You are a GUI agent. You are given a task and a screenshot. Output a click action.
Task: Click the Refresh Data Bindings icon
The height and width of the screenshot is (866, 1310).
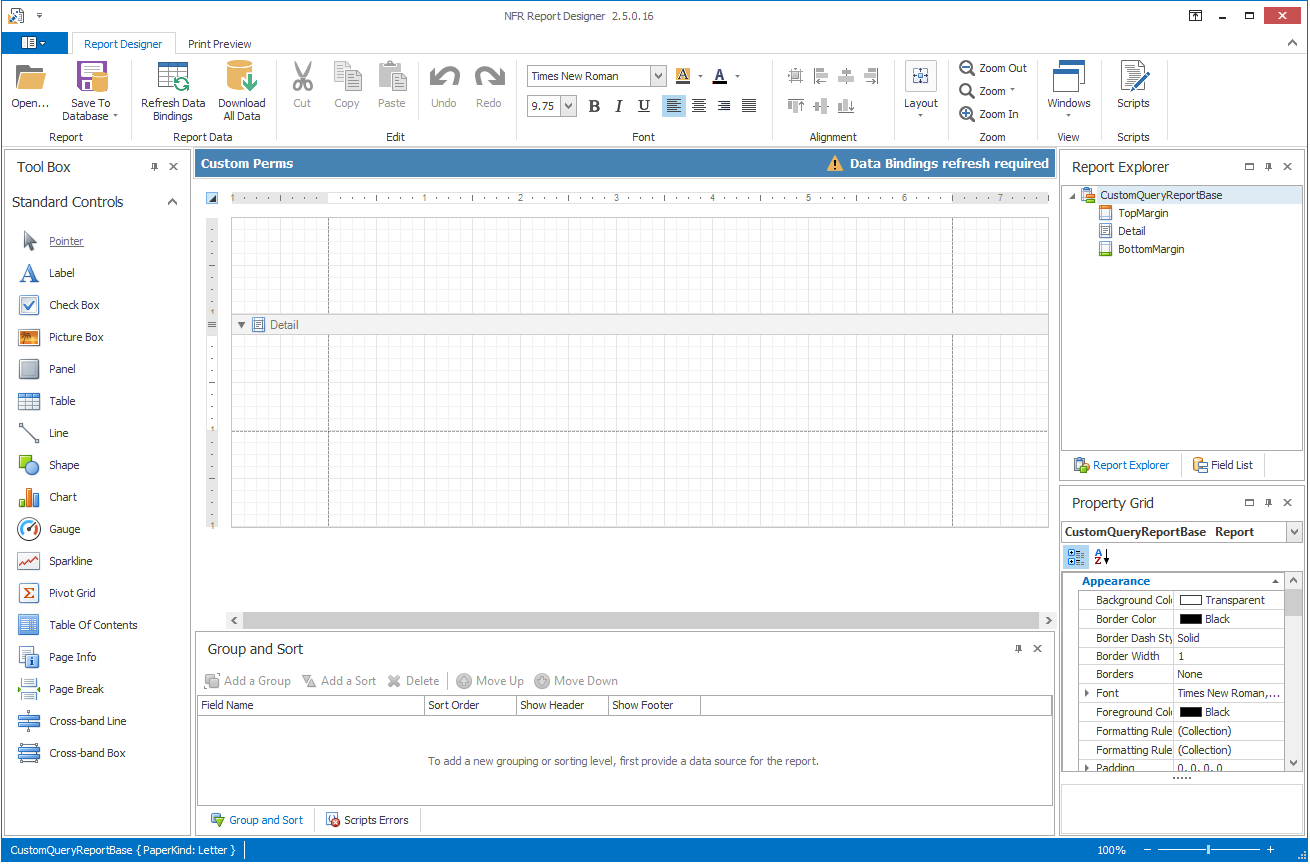point(173,78)
